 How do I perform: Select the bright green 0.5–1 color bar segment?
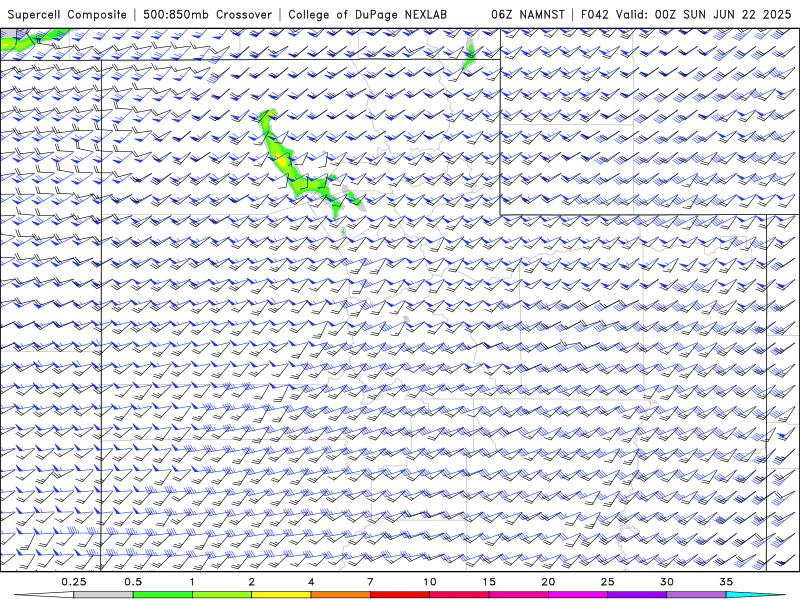163,595
